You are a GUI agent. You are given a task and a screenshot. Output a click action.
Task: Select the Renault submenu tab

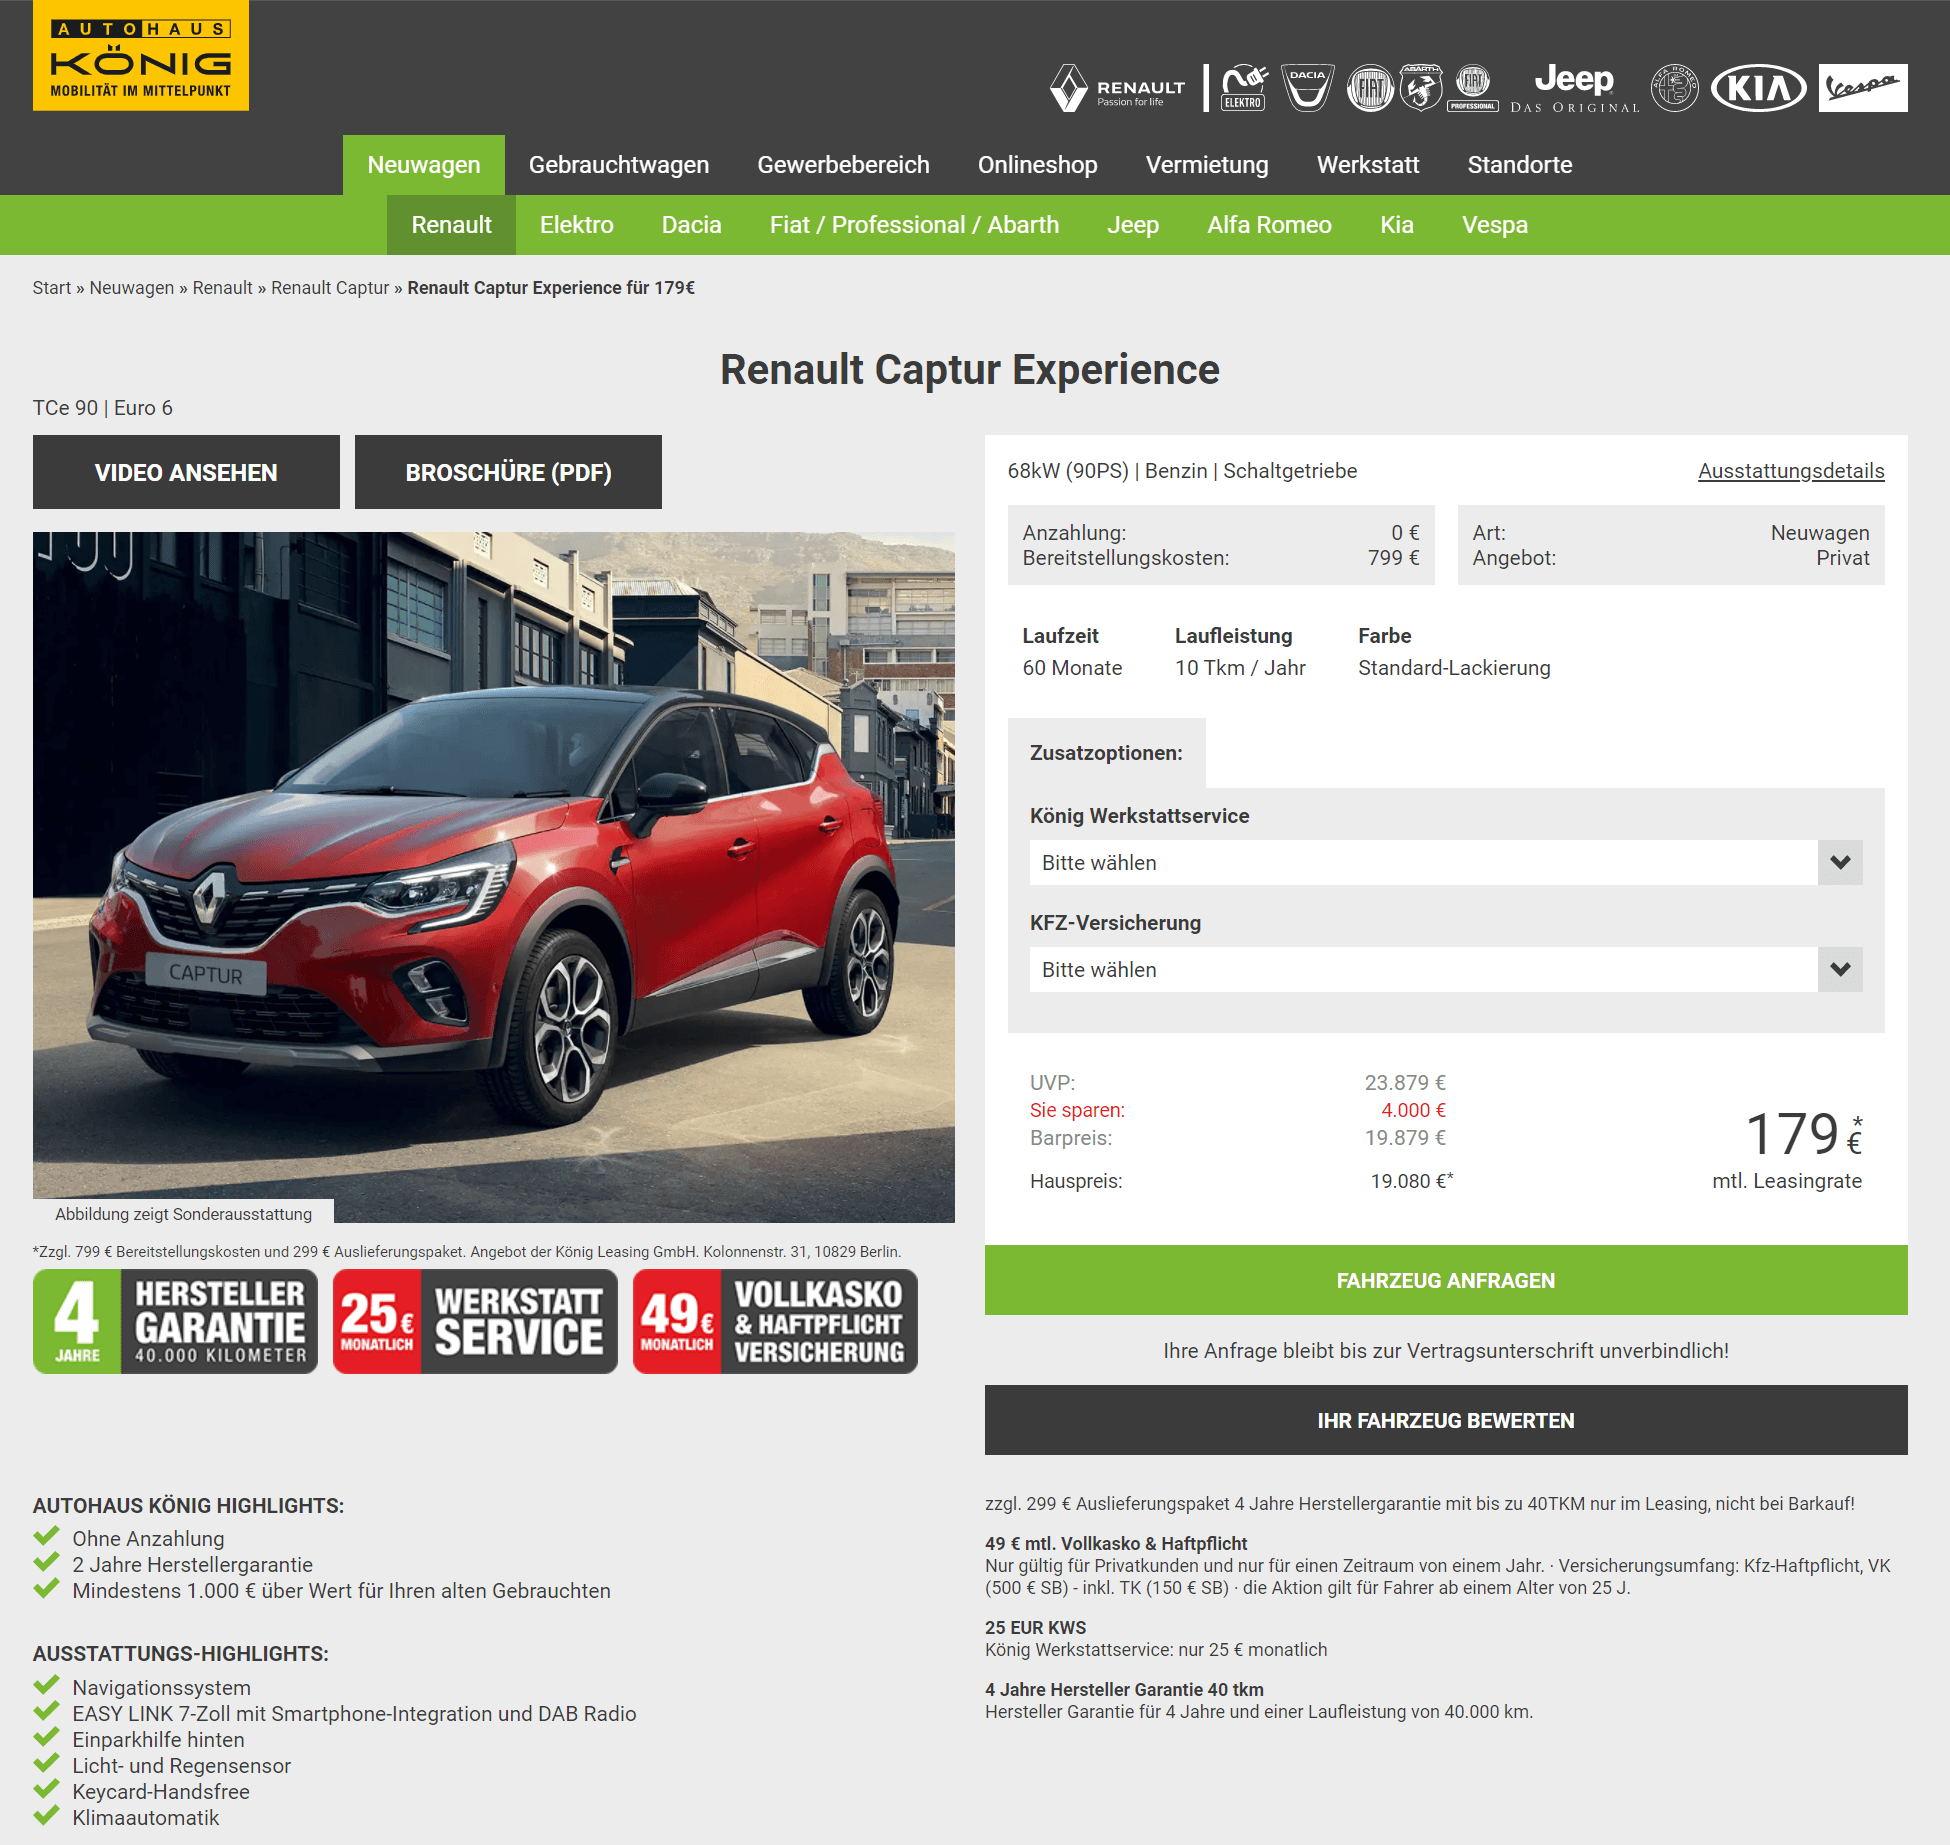[451, 225]
